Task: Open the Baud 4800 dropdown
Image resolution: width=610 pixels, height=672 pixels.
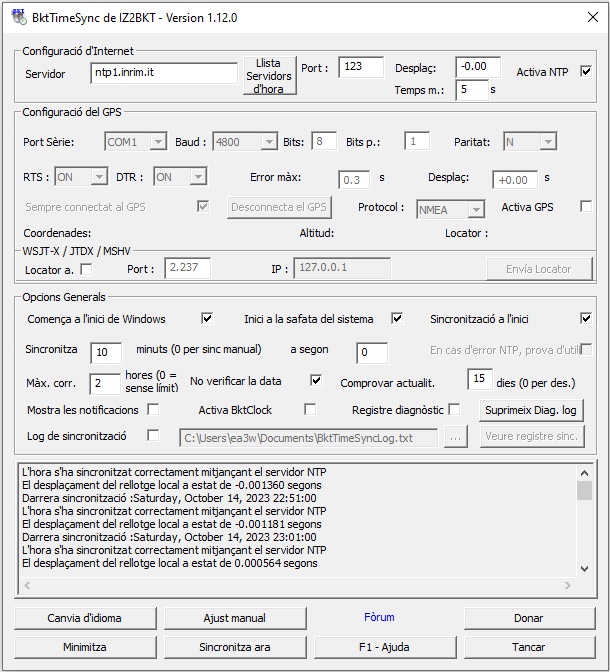Action: (x=269, y=141)
